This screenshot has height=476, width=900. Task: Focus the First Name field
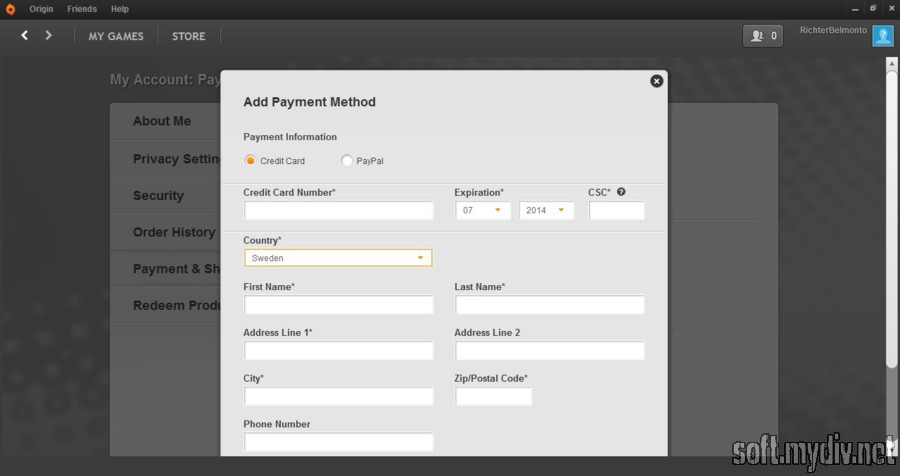click(x=339, y=304)
